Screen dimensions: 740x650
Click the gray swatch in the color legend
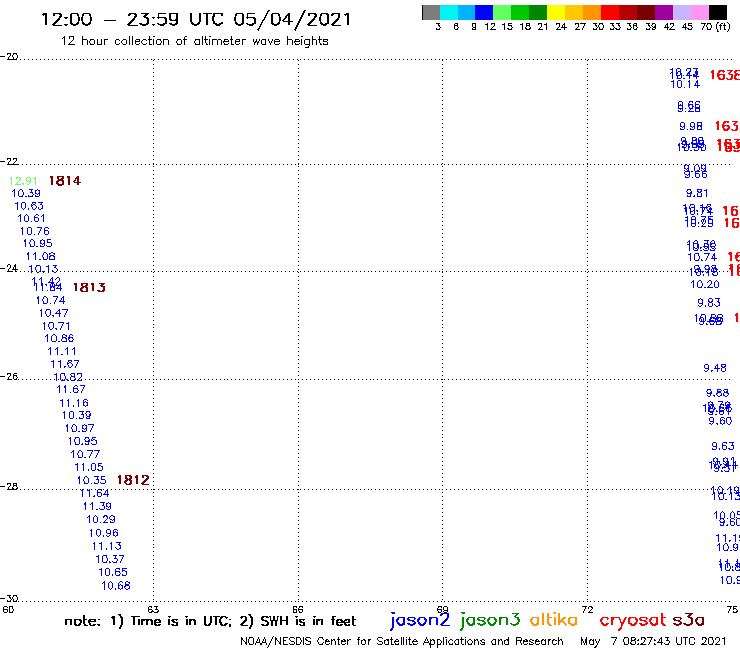431,12
